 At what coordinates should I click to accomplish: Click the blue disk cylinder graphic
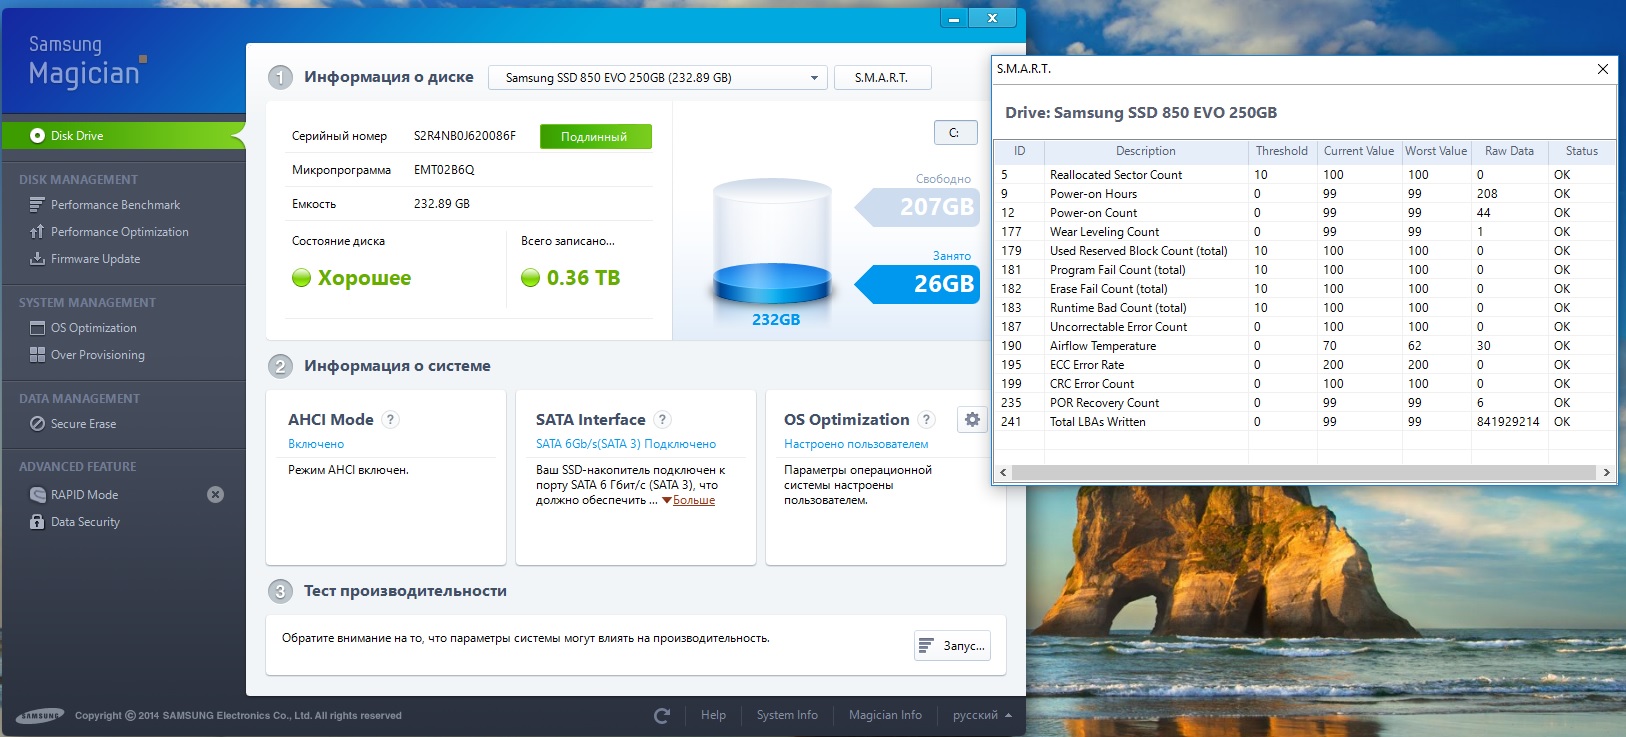(x=772, y=241)
